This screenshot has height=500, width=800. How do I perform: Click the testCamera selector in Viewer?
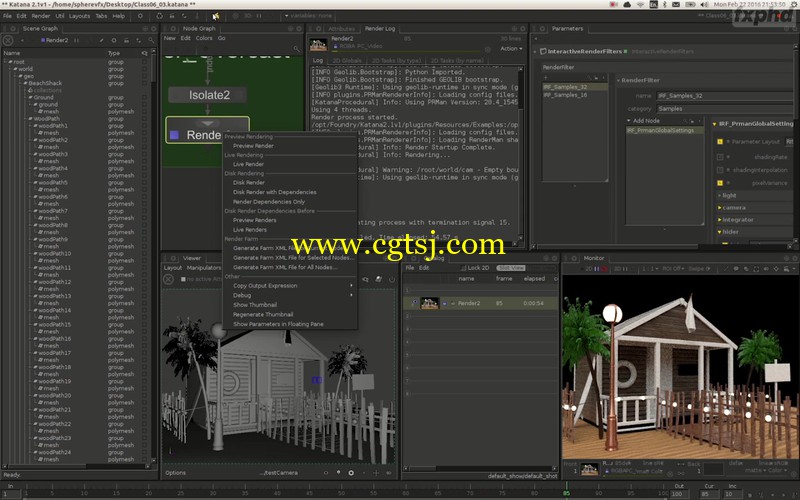[x=280, y=473]
